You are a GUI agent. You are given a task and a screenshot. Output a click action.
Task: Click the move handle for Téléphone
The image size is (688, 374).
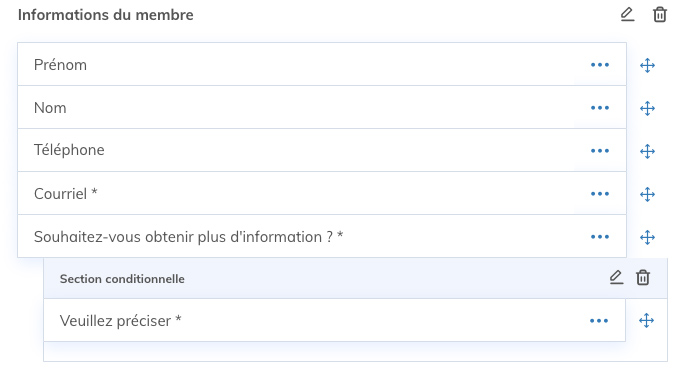[x=647, y=151]
